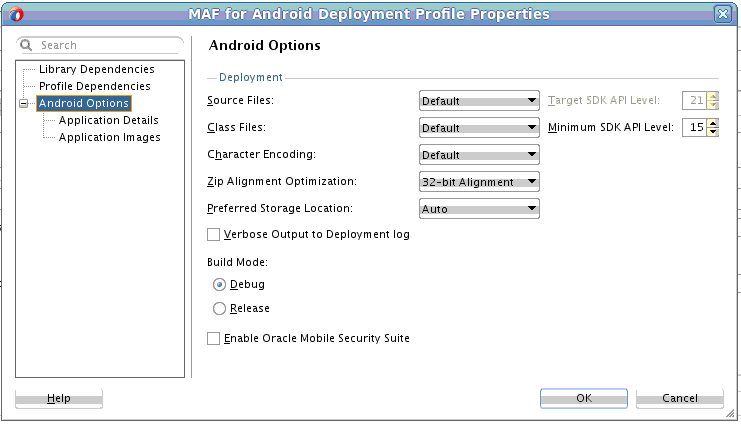Click the search magnifier icon
Viewport: 741px width, 425px height.
tap(26, 45)
